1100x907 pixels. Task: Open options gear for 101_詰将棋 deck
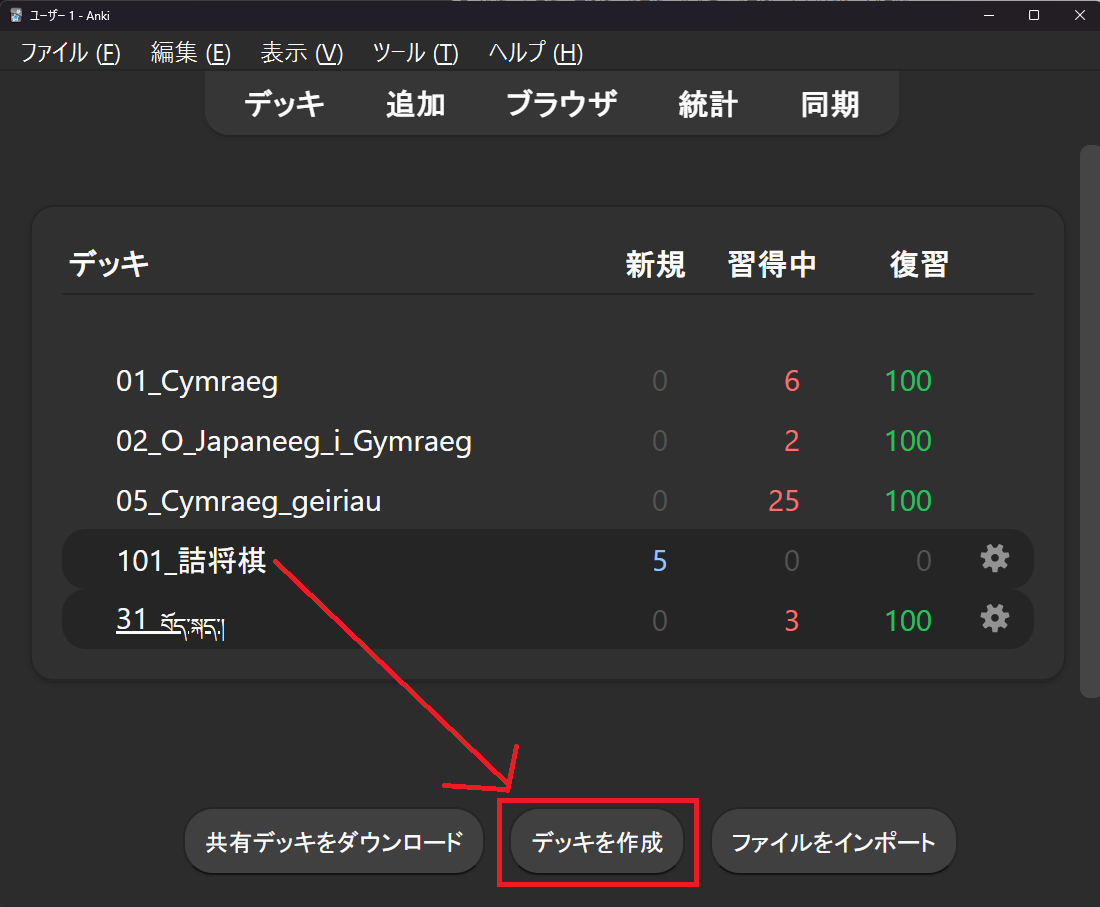[994, 559]
